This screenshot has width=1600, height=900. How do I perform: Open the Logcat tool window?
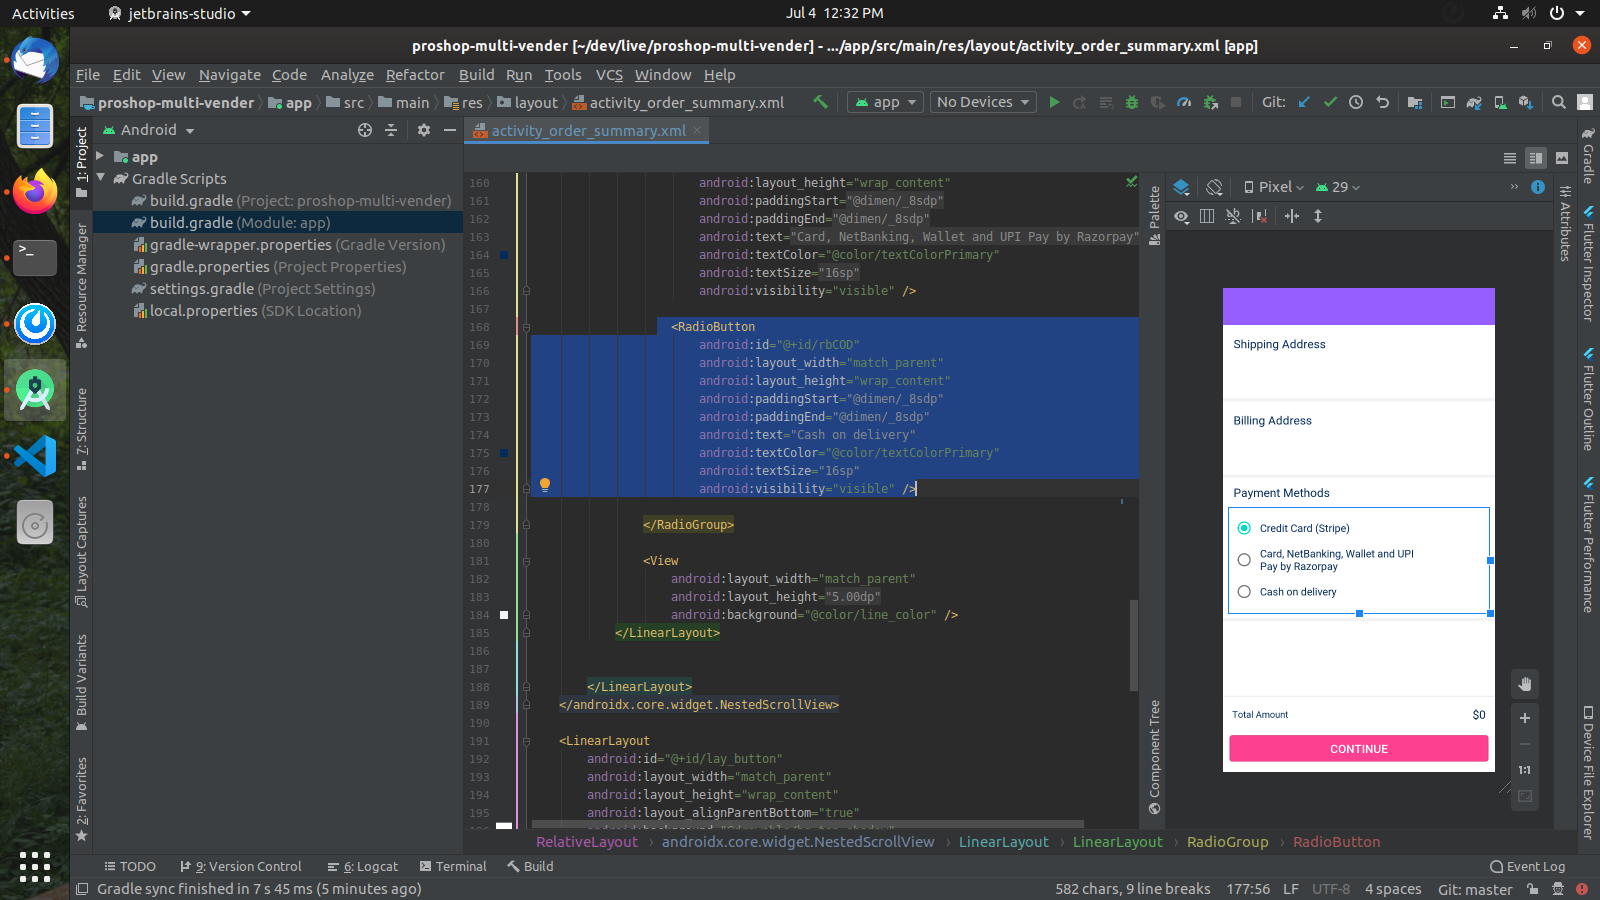point(362,866)
